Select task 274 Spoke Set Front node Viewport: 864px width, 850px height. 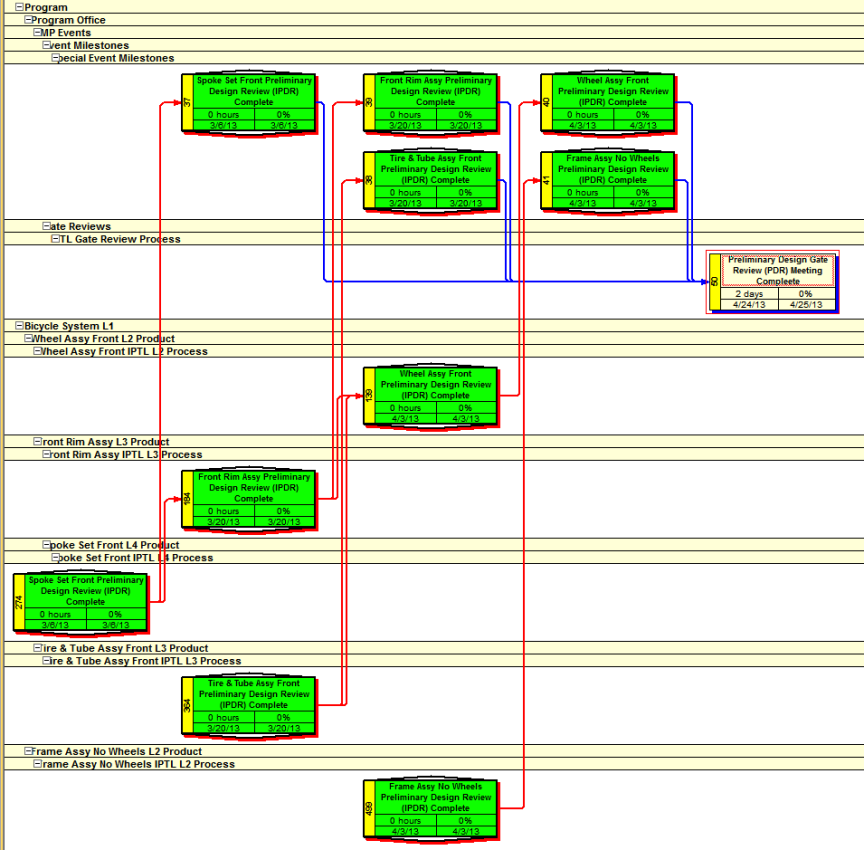pos(85,591)
